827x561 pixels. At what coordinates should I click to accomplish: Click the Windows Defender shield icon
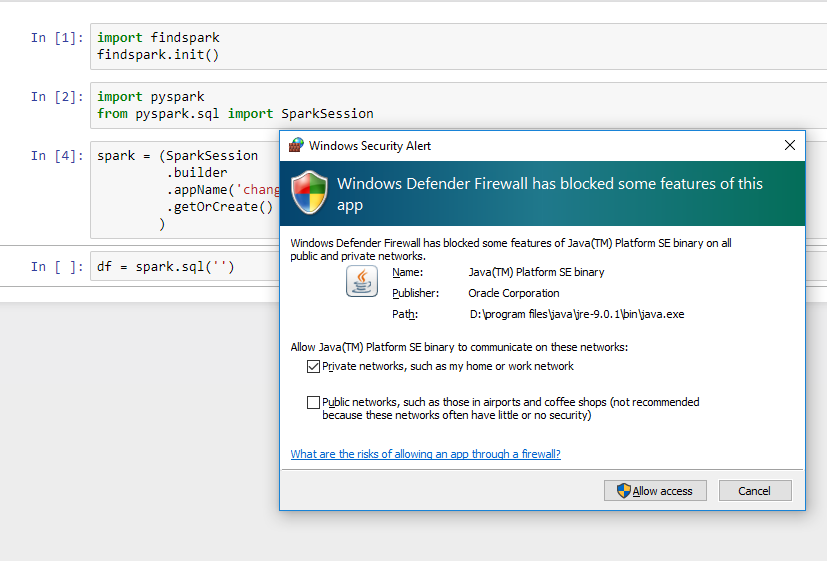click(x=310, y=192)
